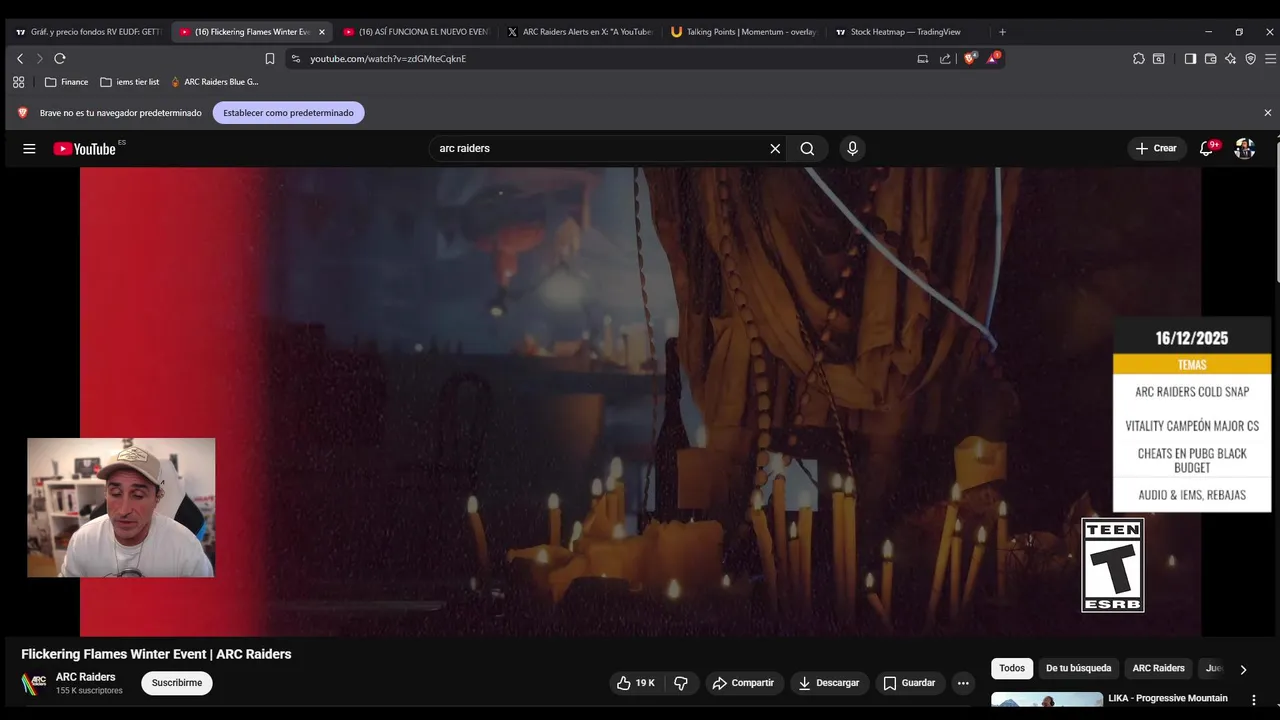Viewport: 1280px width, 720px height.
Task: Open the account avatar menu
Action: [1245, 148]
